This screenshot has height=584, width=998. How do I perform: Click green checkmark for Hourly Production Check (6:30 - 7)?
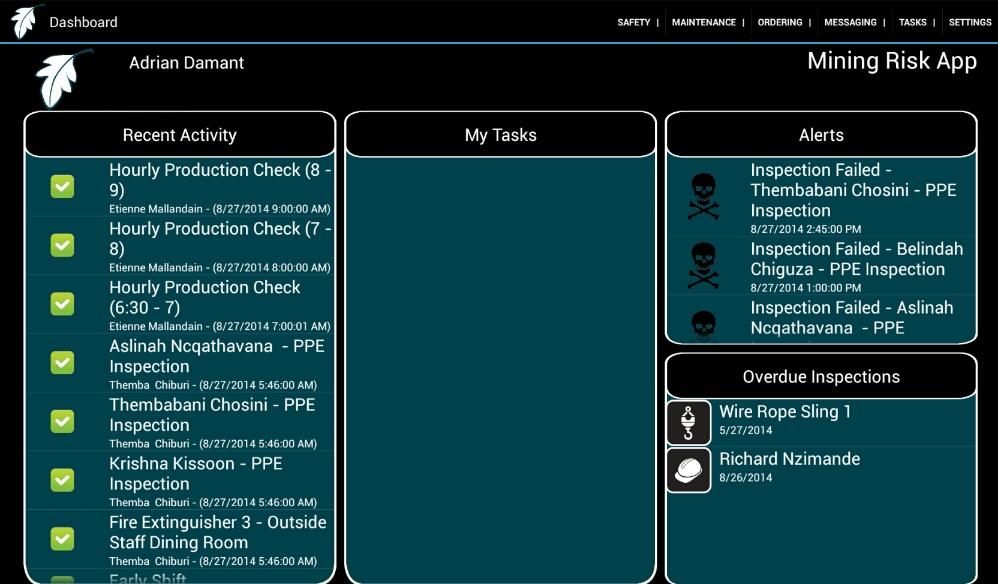click(x=62, y=304)
